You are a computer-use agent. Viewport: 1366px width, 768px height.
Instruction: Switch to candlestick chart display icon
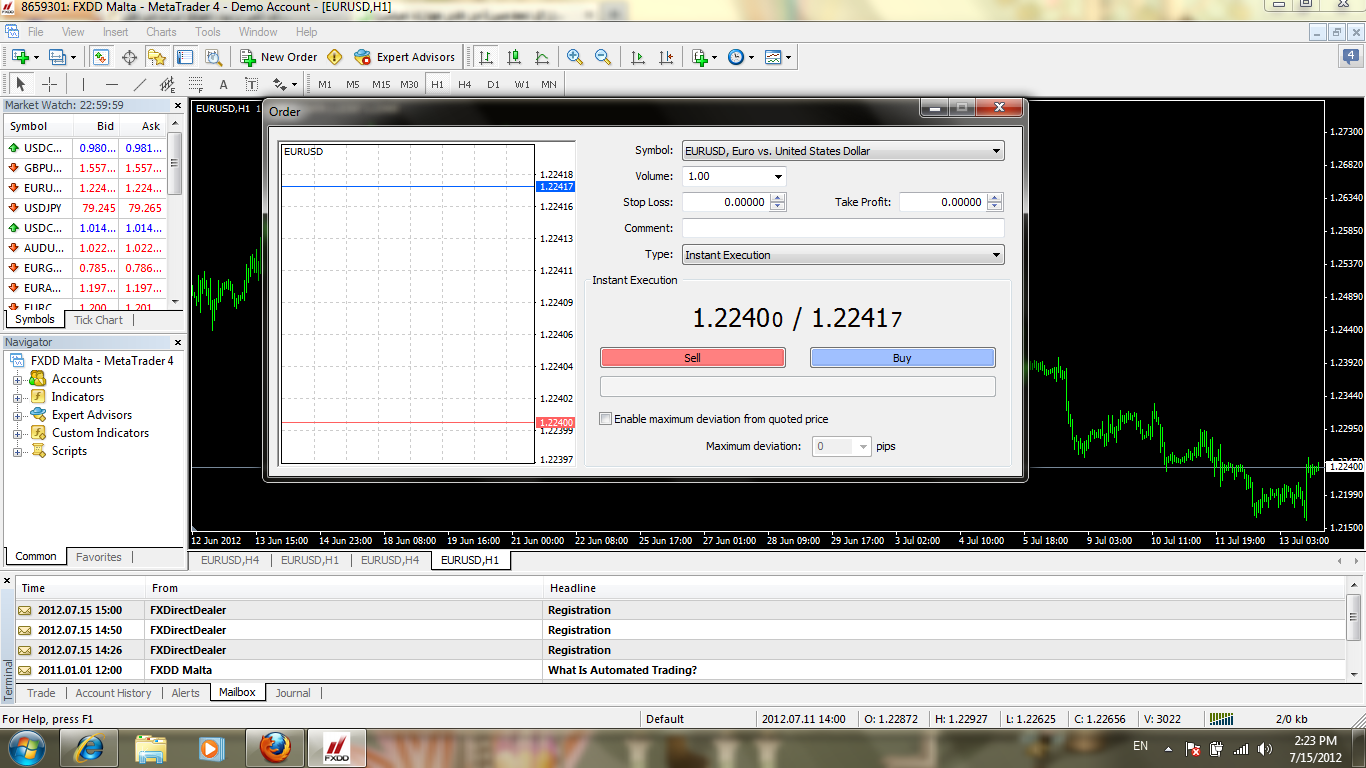pyautogui.click(x=514, y=57)
